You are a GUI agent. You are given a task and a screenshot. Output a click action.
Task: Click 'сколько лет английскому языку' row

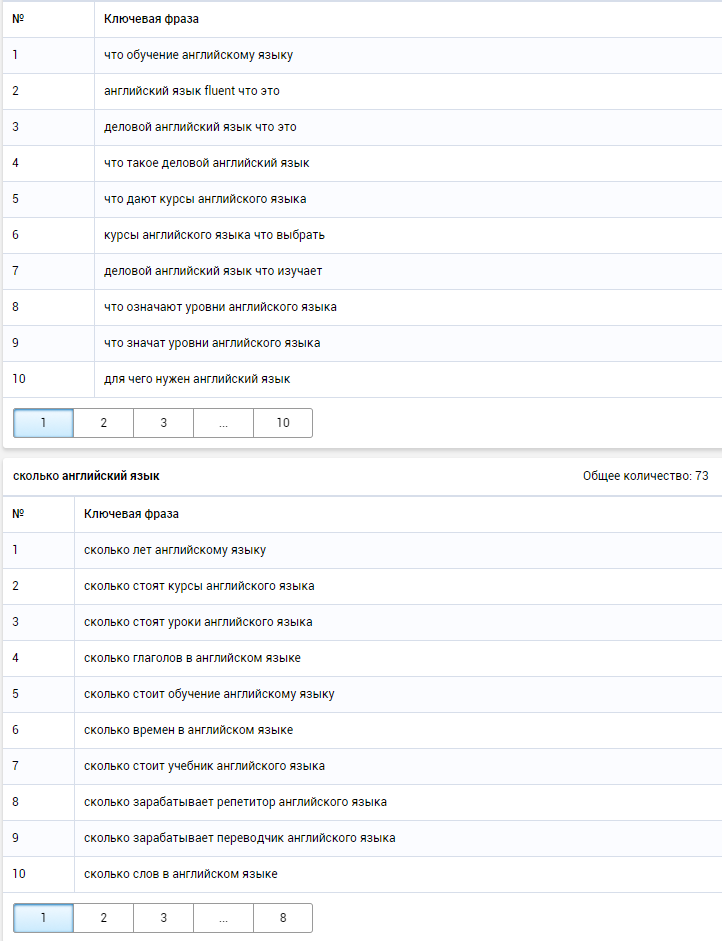pos(363,550)
